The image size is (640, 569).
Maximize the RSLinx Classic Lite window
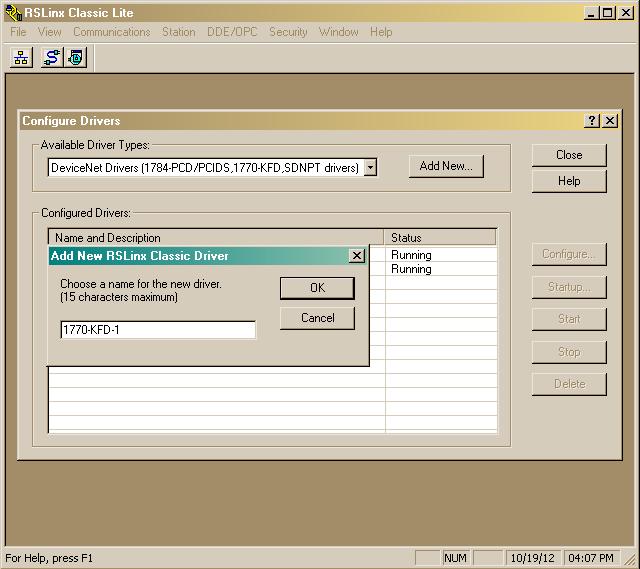click(x=607, y=13)
